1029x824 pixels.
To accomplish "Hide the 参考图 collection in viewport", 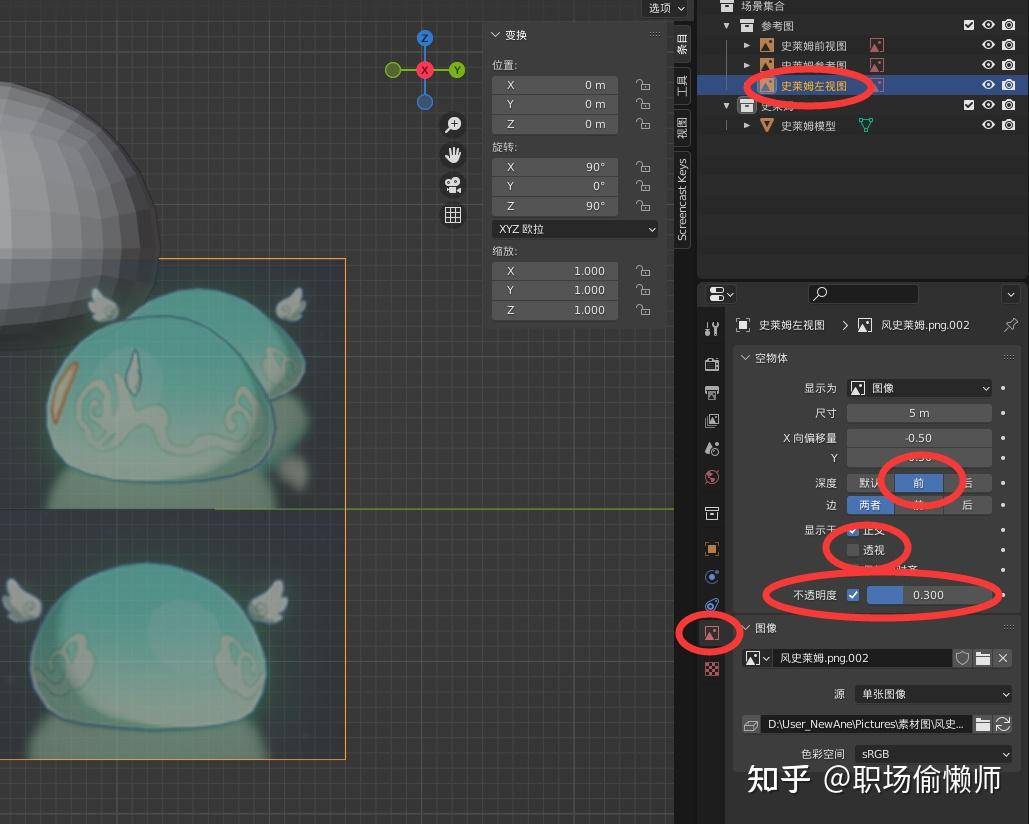I will click(x=988, y=25).
